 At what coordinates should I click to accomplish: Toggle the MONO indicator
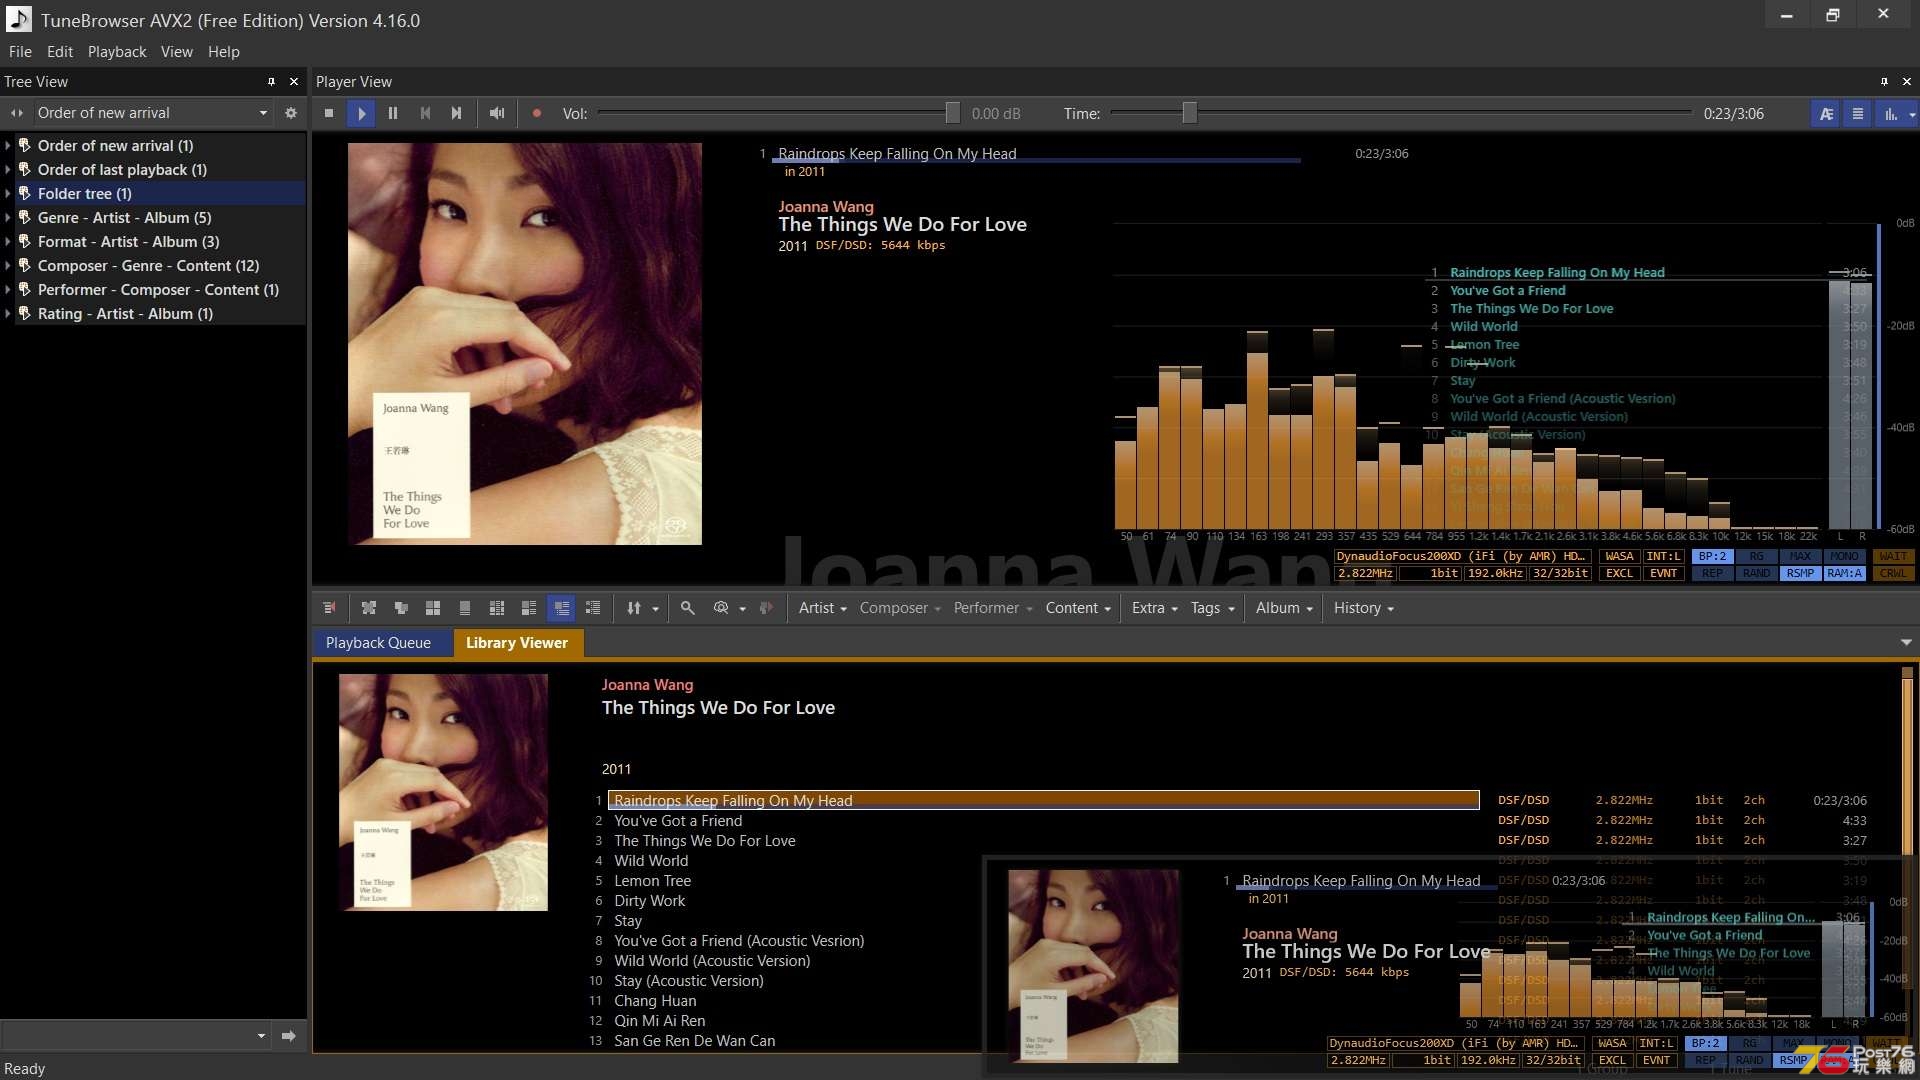point(1844,557)
